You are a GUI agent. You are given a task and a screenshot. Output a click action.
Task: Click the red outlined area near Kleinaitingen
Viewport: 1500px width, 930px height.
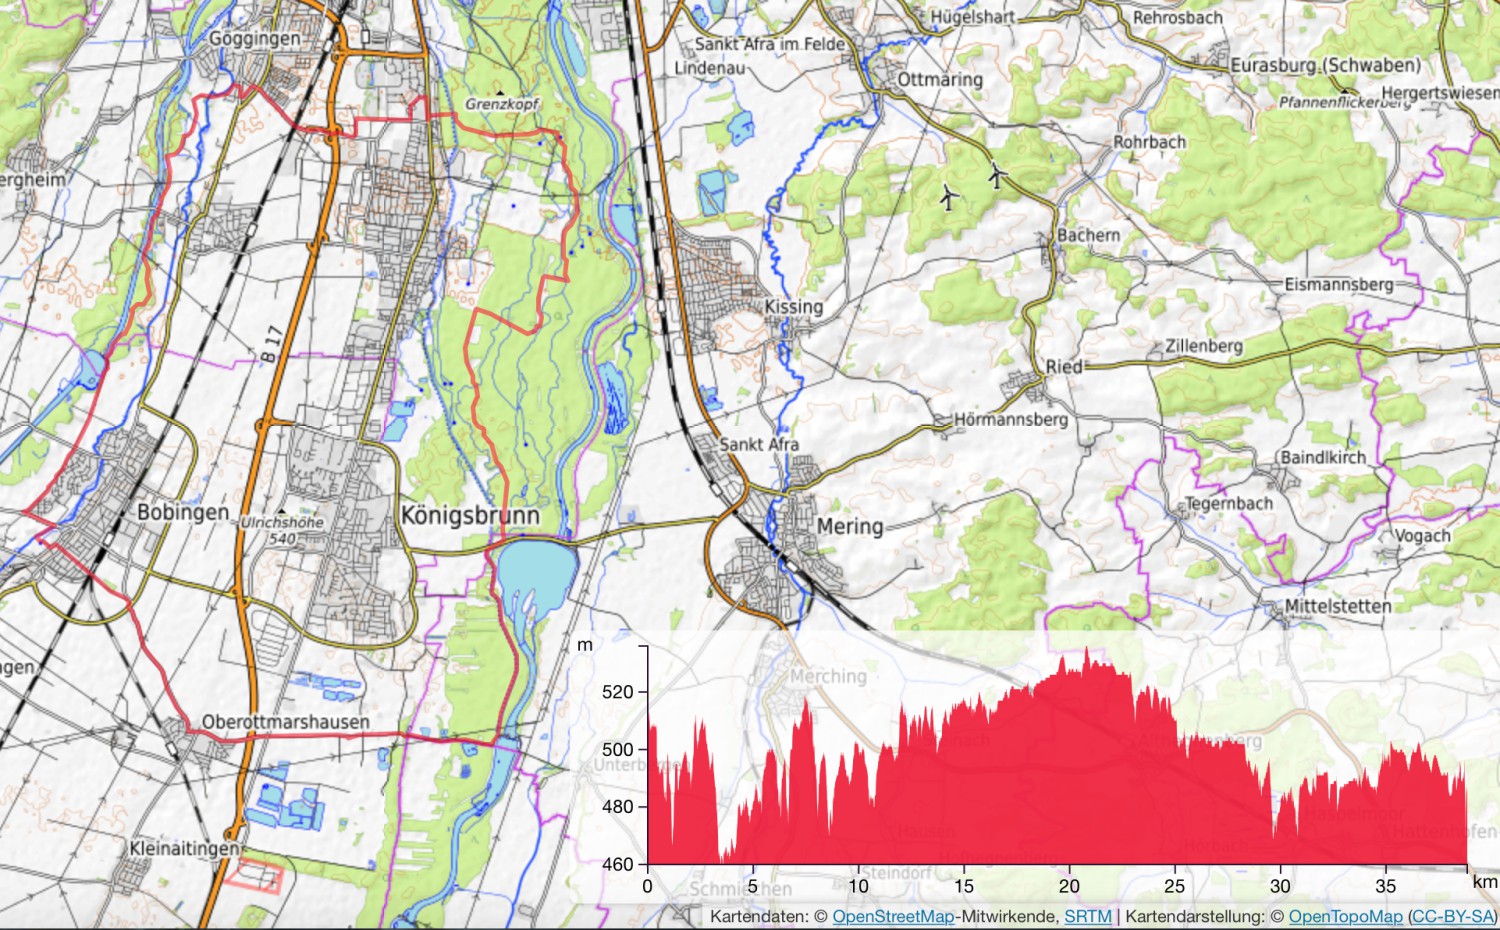pyautogui.click(x=254, y=876)
